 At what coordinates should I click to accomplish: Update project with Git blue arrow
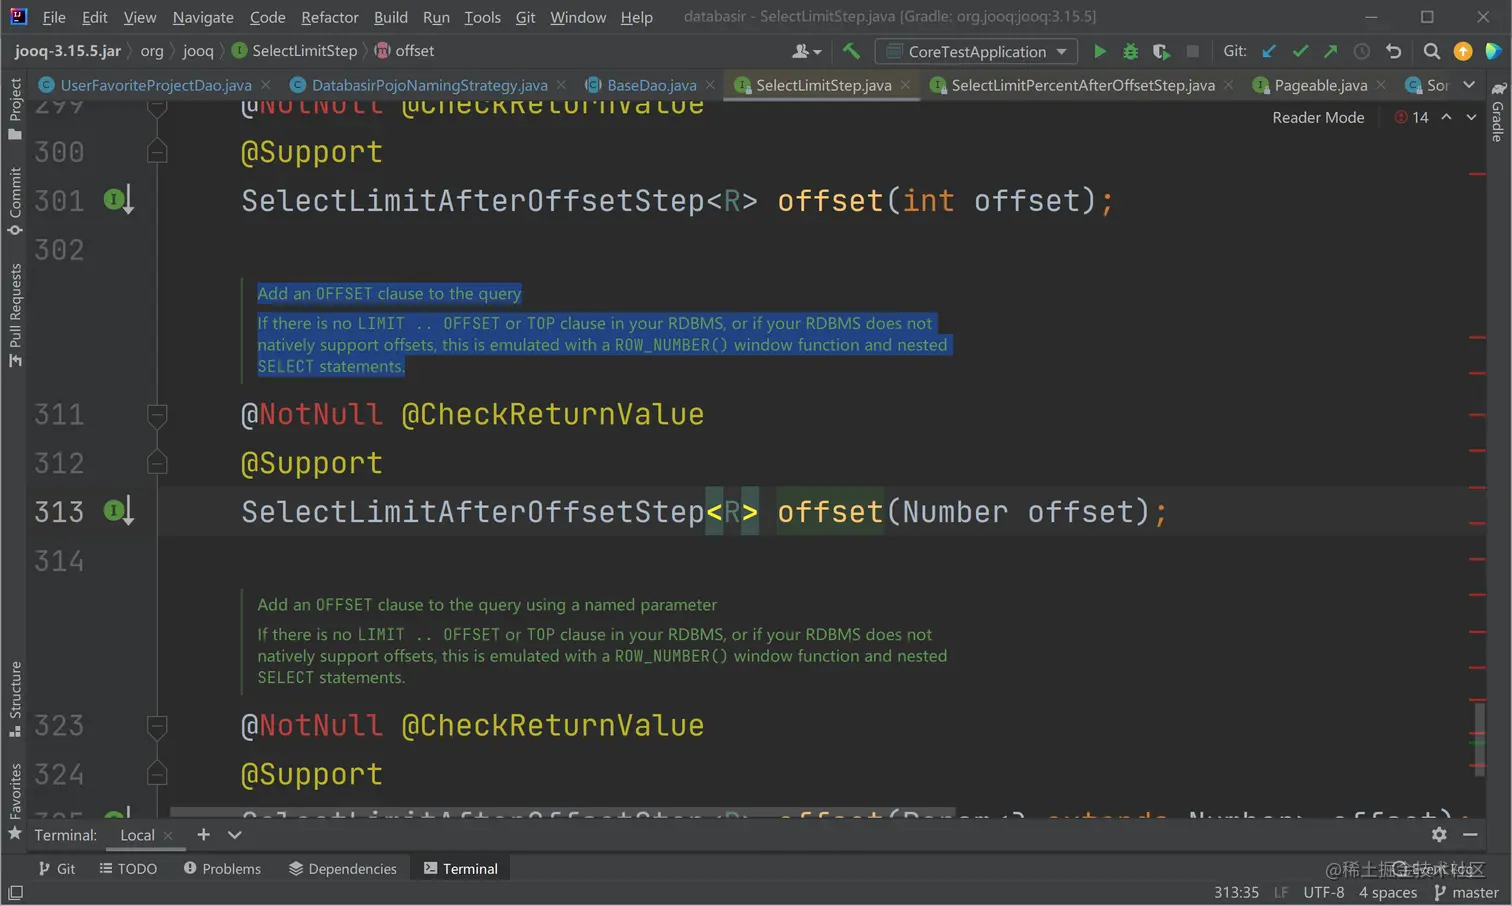coord(1269,51)
